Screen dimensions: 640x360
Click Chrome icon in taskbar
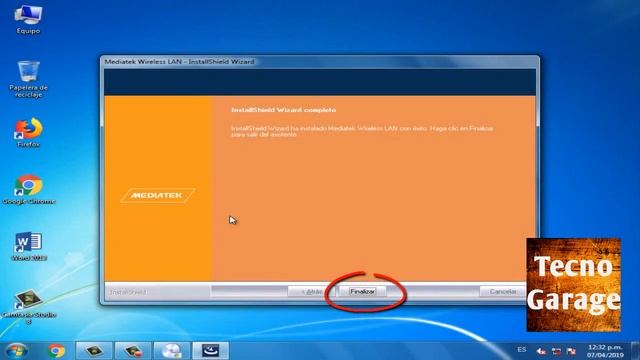click(x=56, y=351)
